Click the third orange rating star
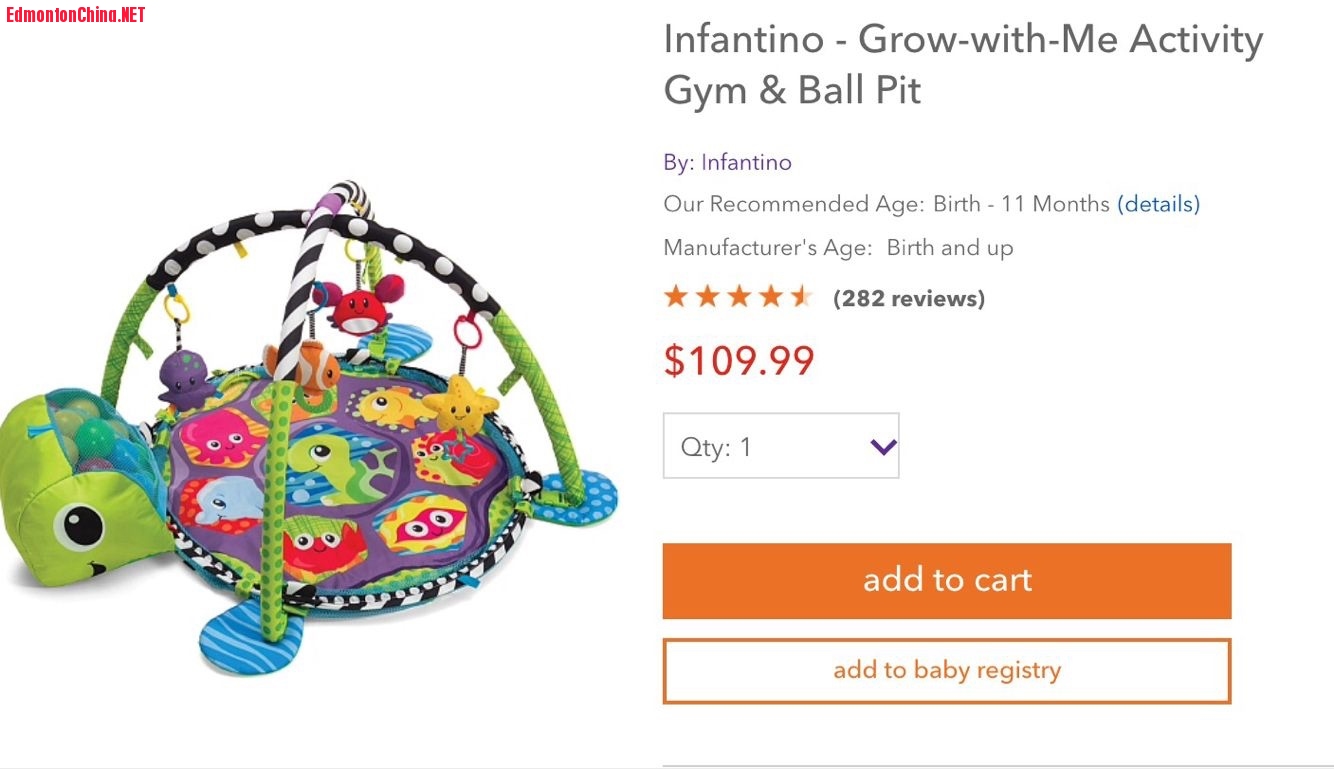 (x=739, y=296)
